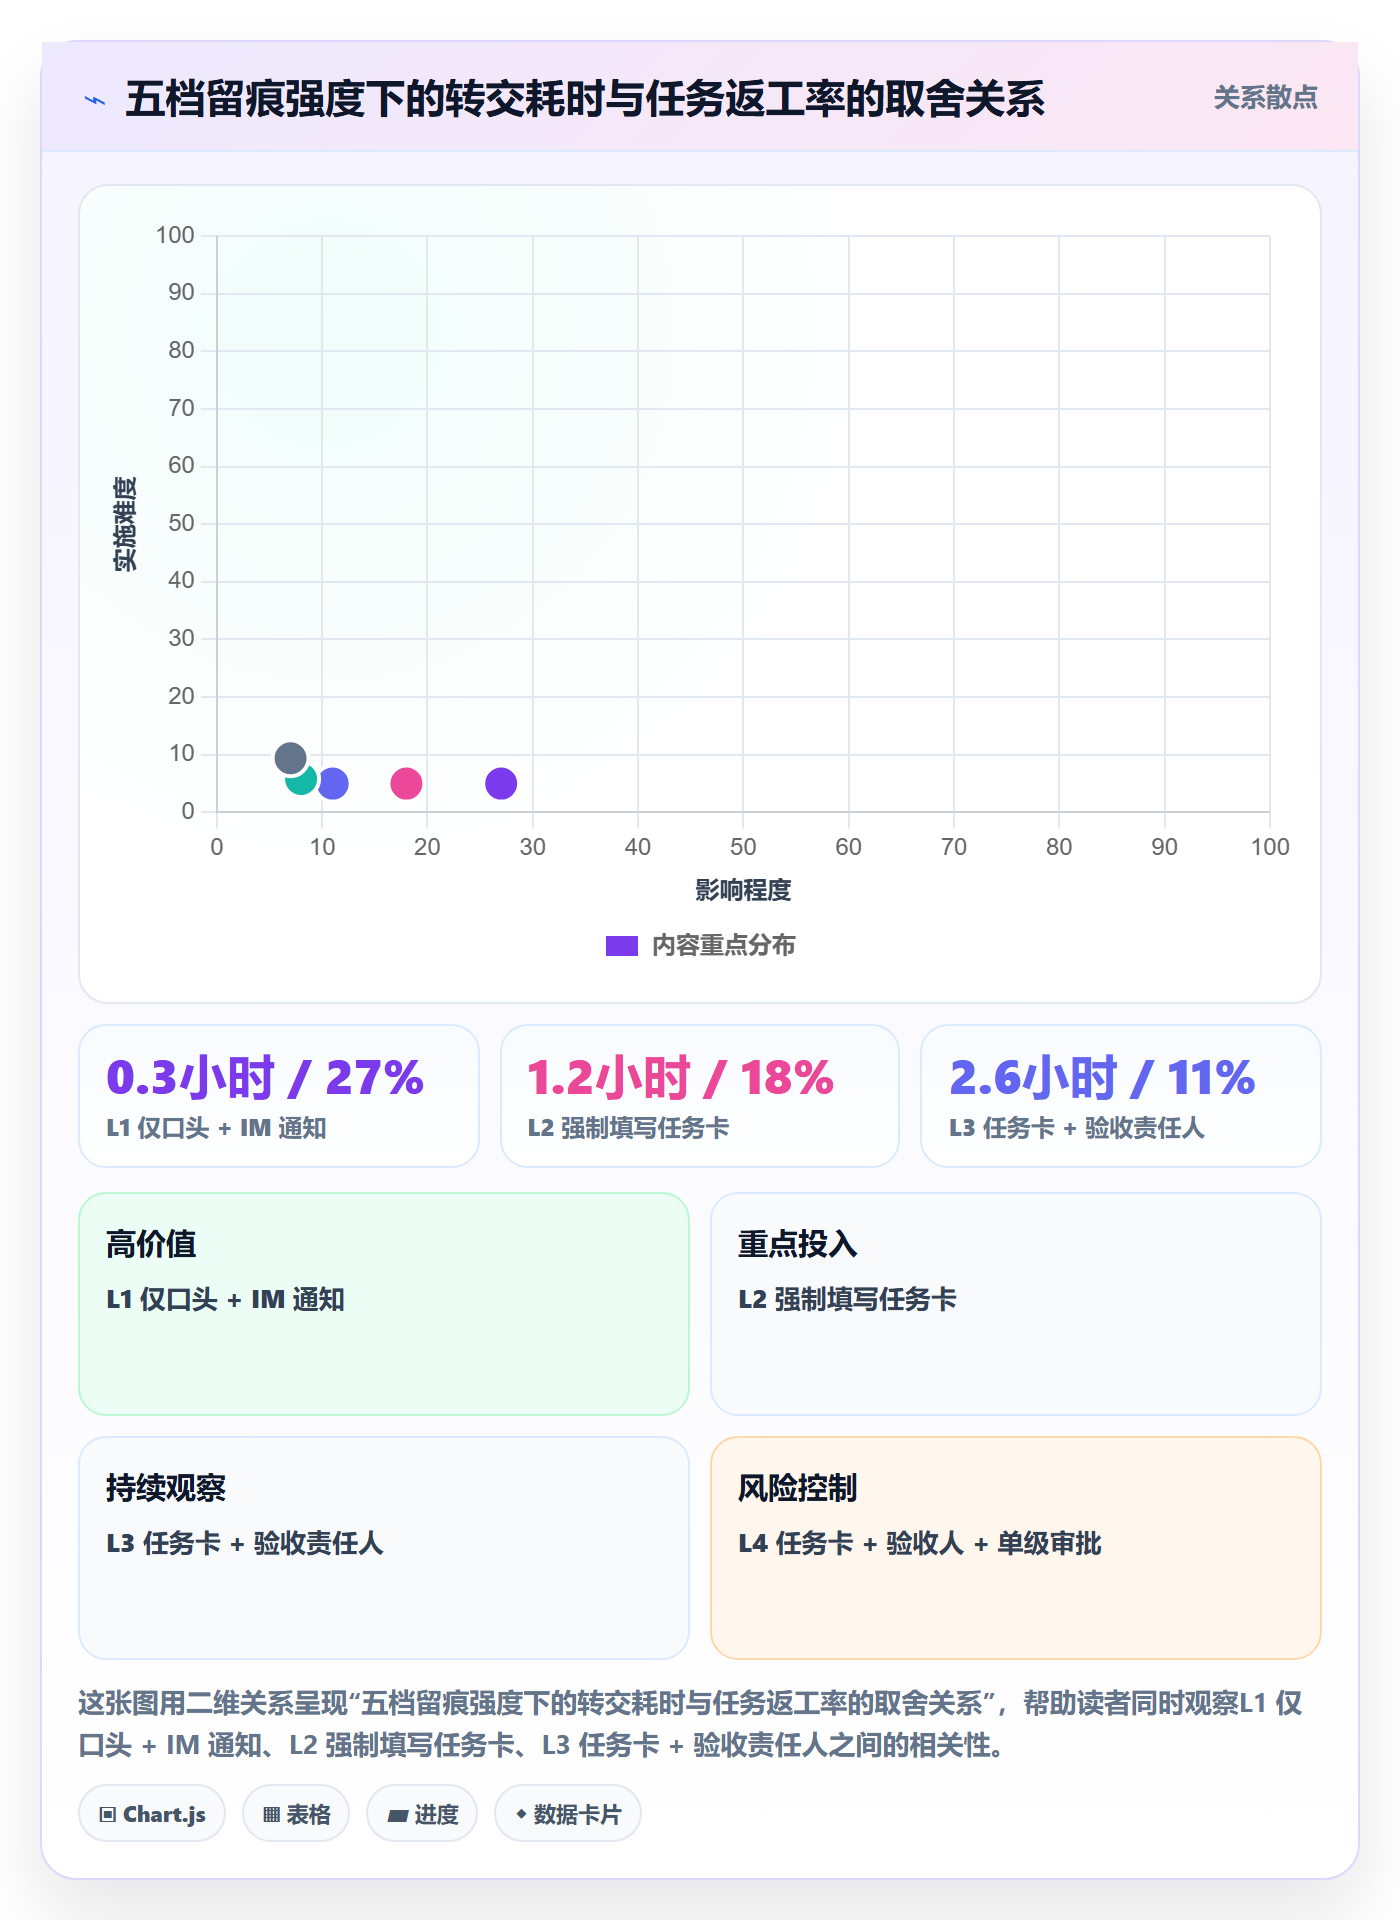The width and height of the screenshot is (1400, 1920).
Task: Click the 关系散点 badge in the header
Action: [1265, 98]
